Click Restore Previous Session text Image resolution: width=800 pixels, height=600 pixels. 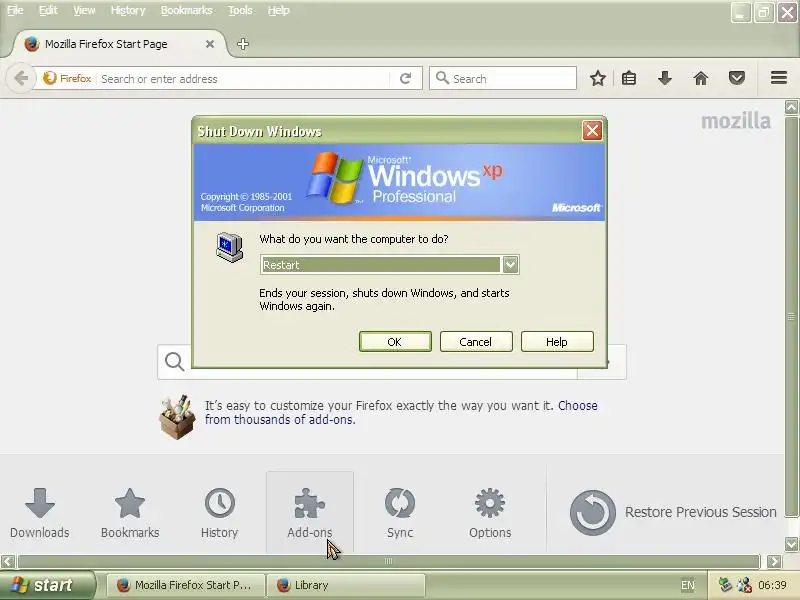tap(701, 512)
